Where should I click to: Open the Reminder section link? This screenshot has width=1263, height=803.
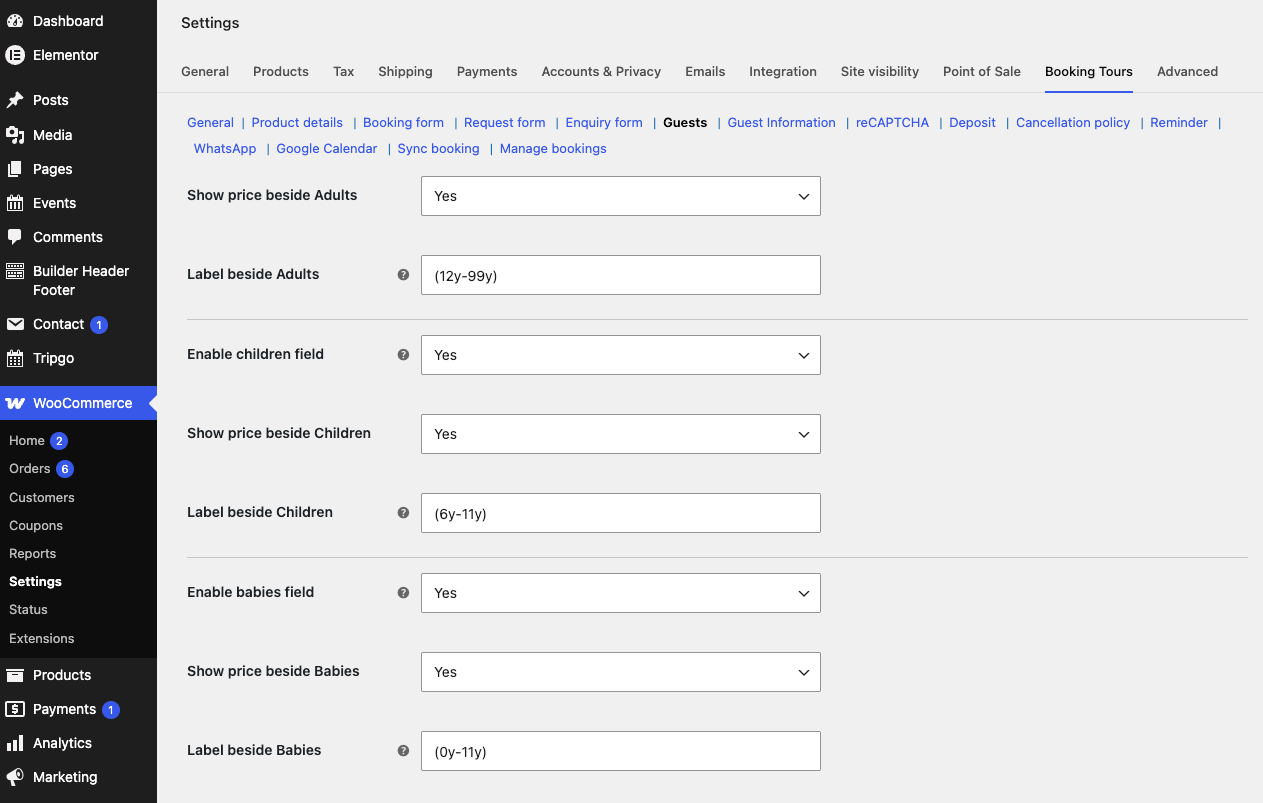[1179, 122]
